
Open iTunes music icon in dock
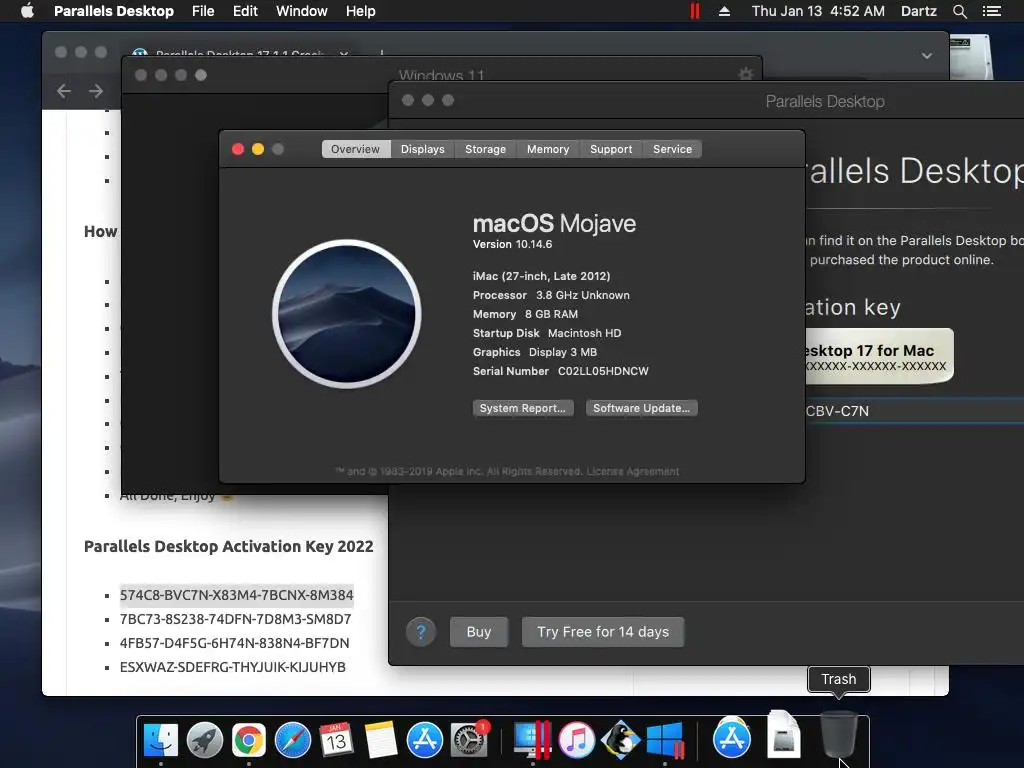(576, 740)
